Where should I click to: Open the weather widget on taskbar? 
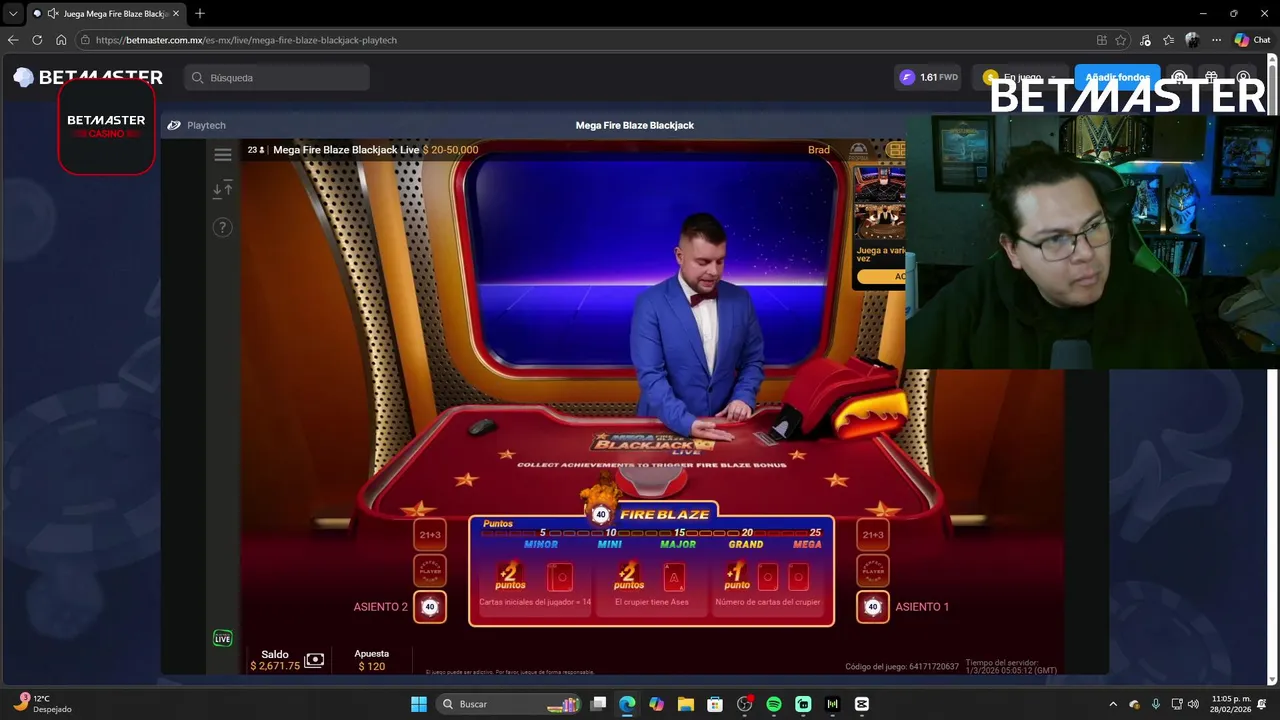click(42, 704)
